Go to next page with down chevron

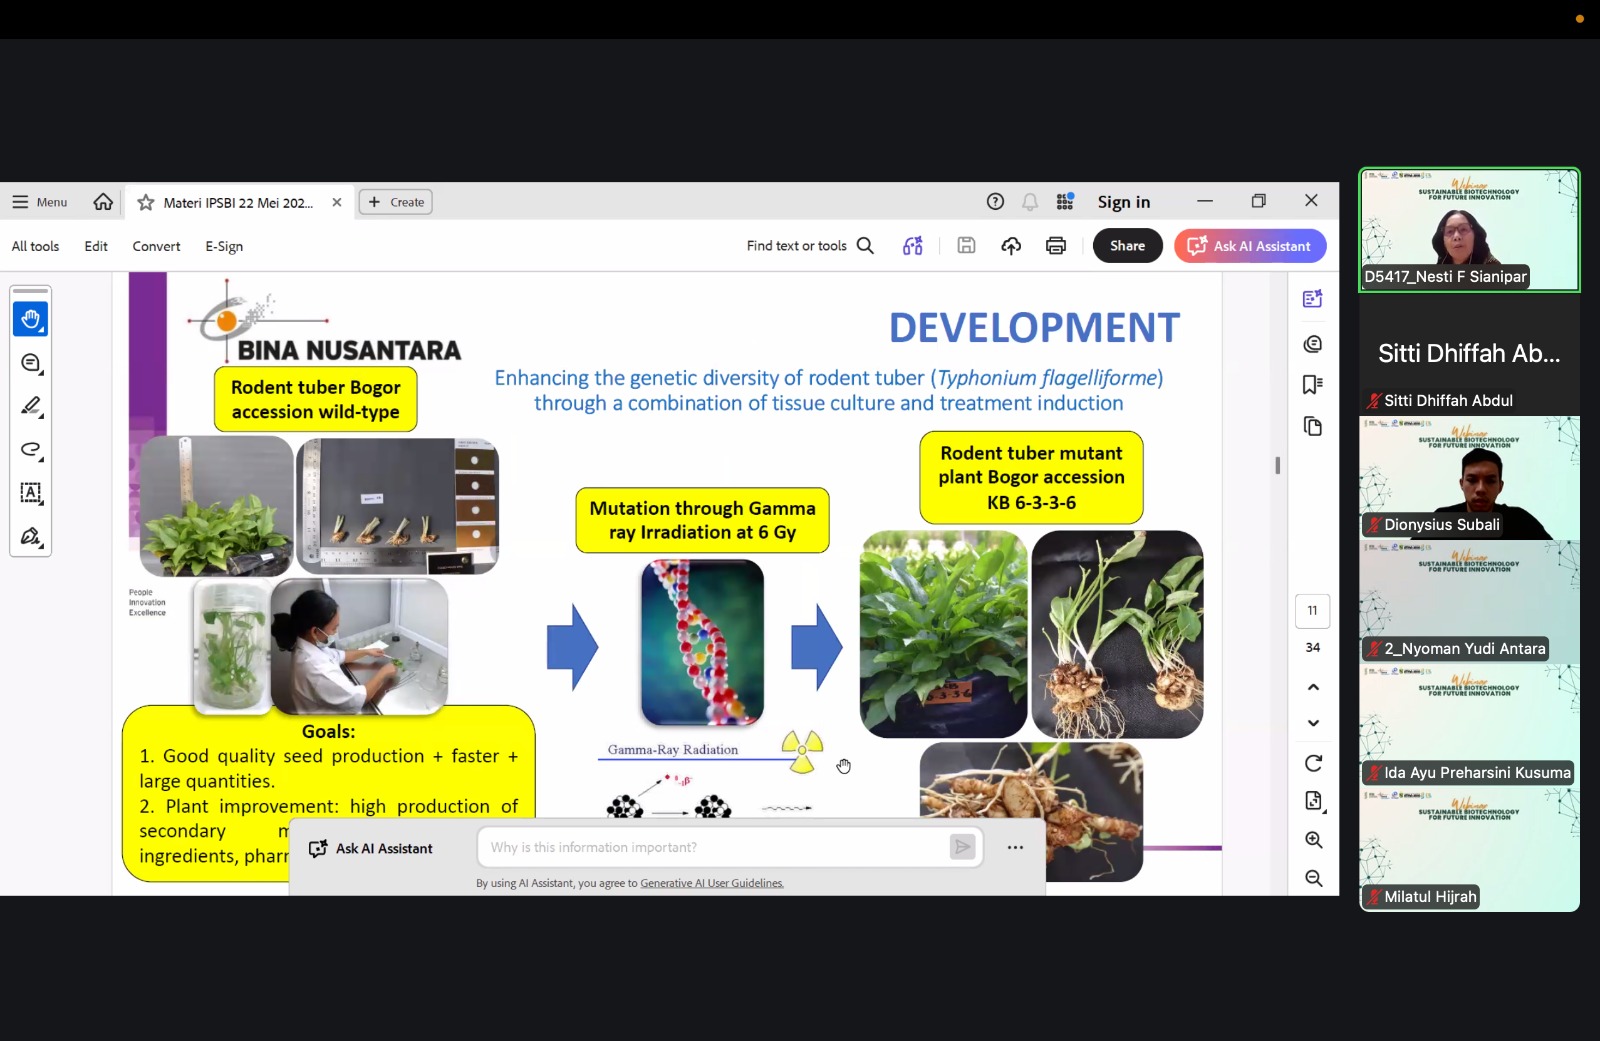coord(1313,723)
